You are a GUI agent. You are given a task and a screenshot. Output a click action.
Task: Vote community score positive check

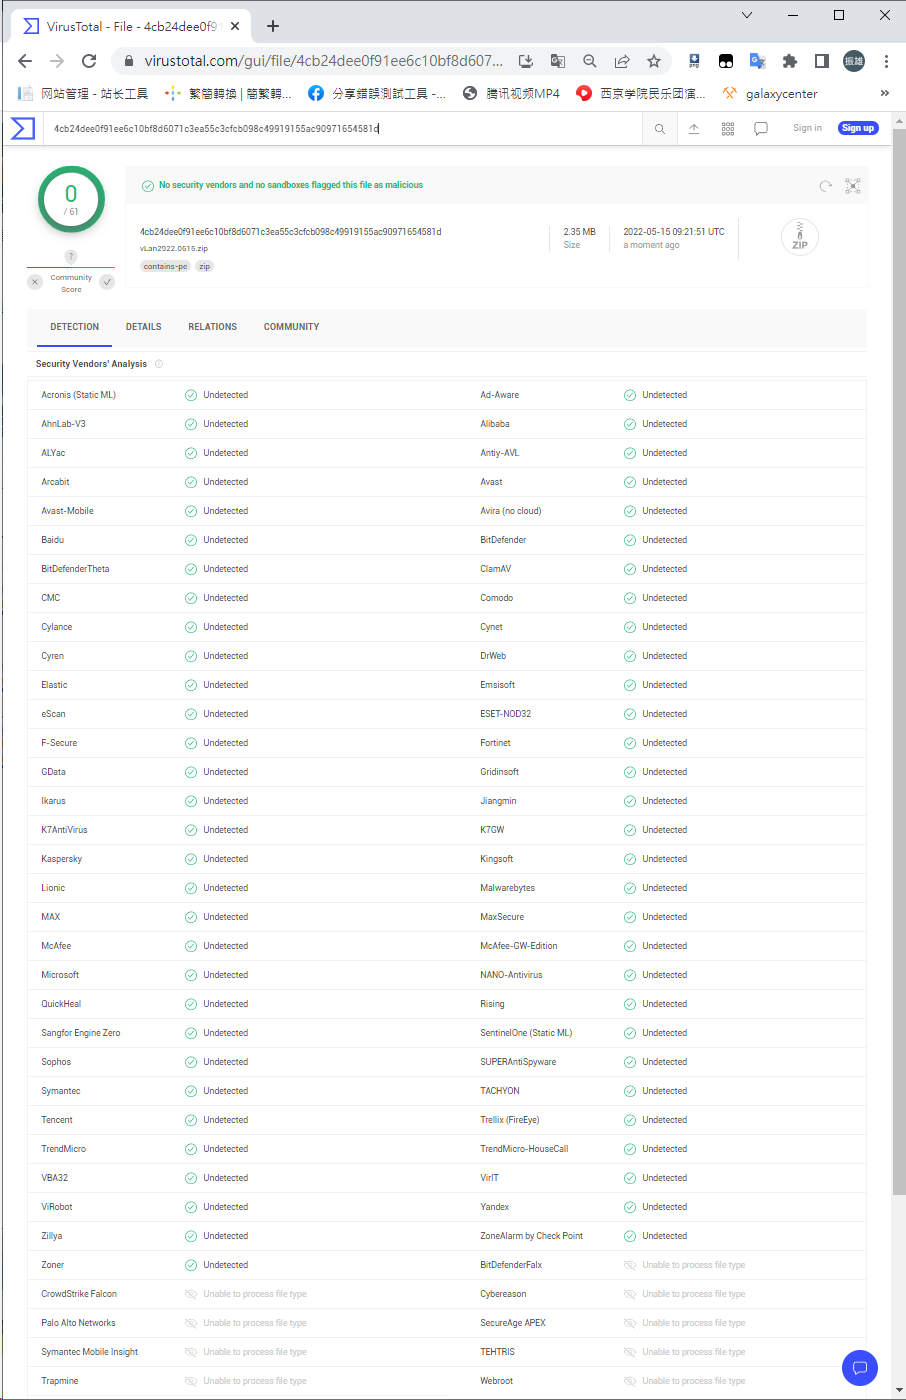(x=107, y=282)
